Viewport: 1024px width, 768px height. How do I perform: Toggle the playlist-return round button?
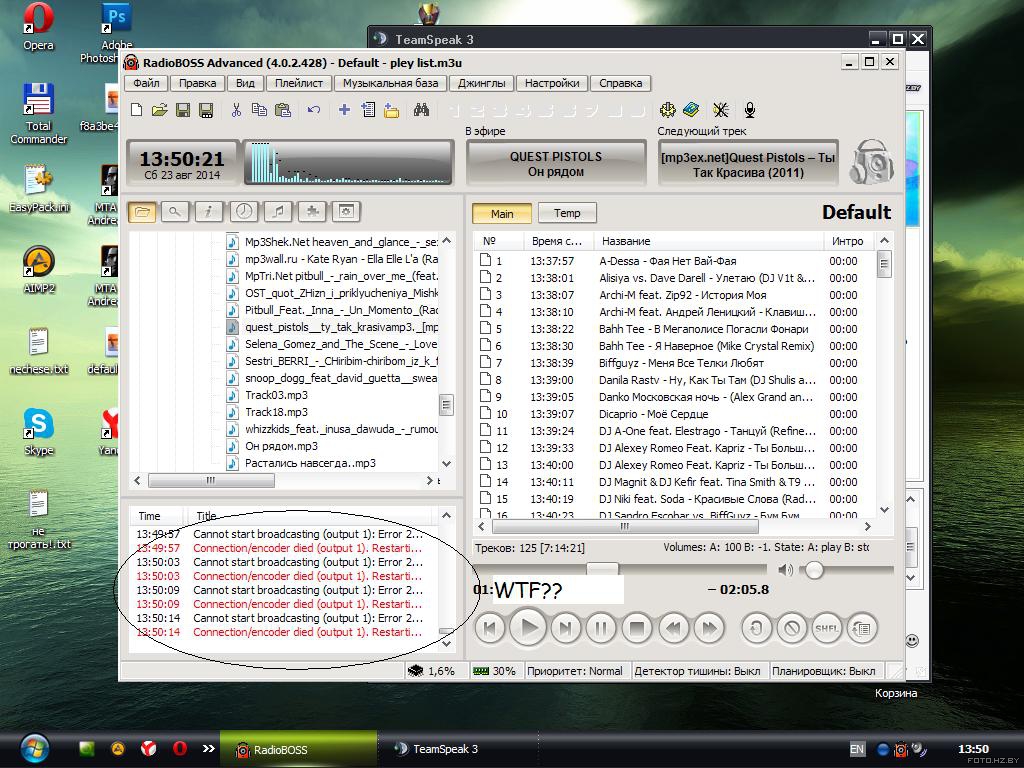pos(862,628)
